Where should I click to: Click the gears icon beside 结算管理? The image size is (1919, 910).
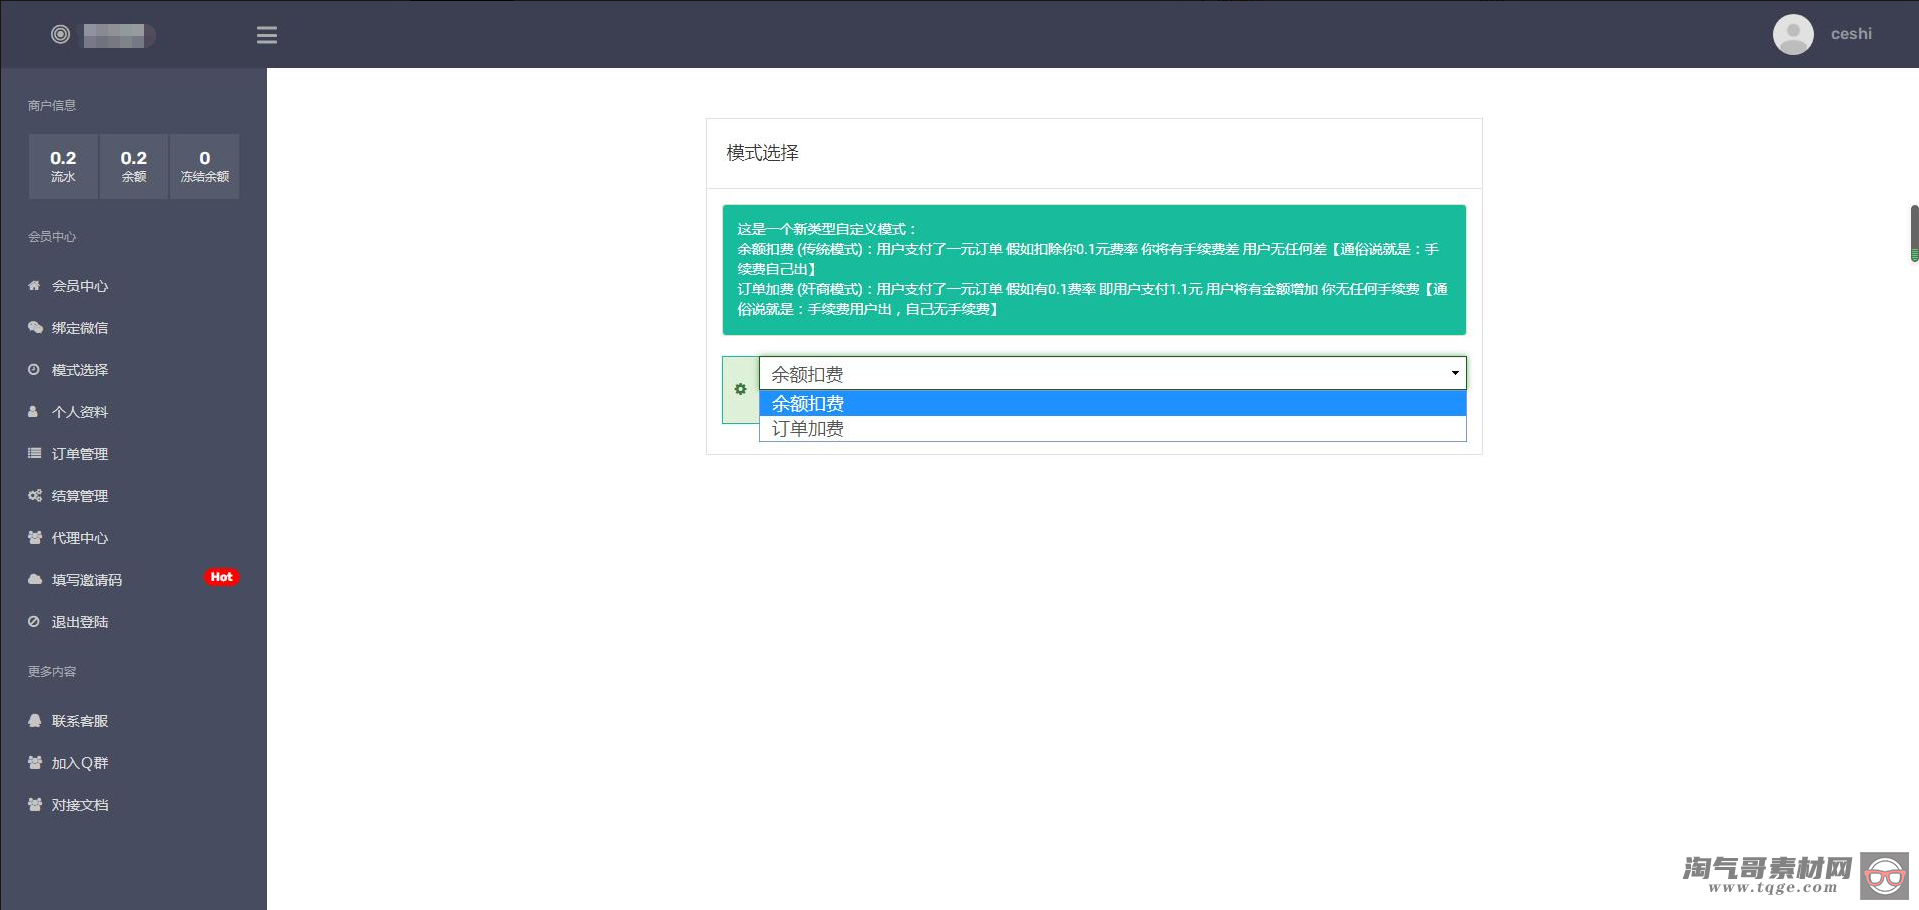pos(34,496)
